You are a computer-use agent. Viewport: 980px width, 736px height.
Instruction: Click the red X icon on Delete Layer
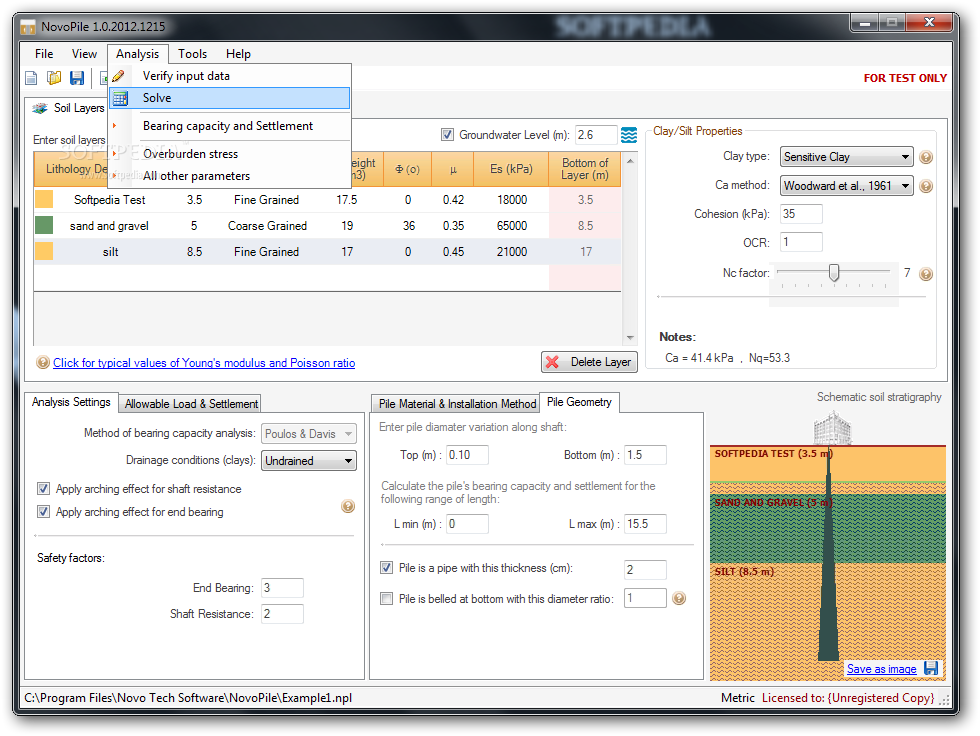coord(552,362)
